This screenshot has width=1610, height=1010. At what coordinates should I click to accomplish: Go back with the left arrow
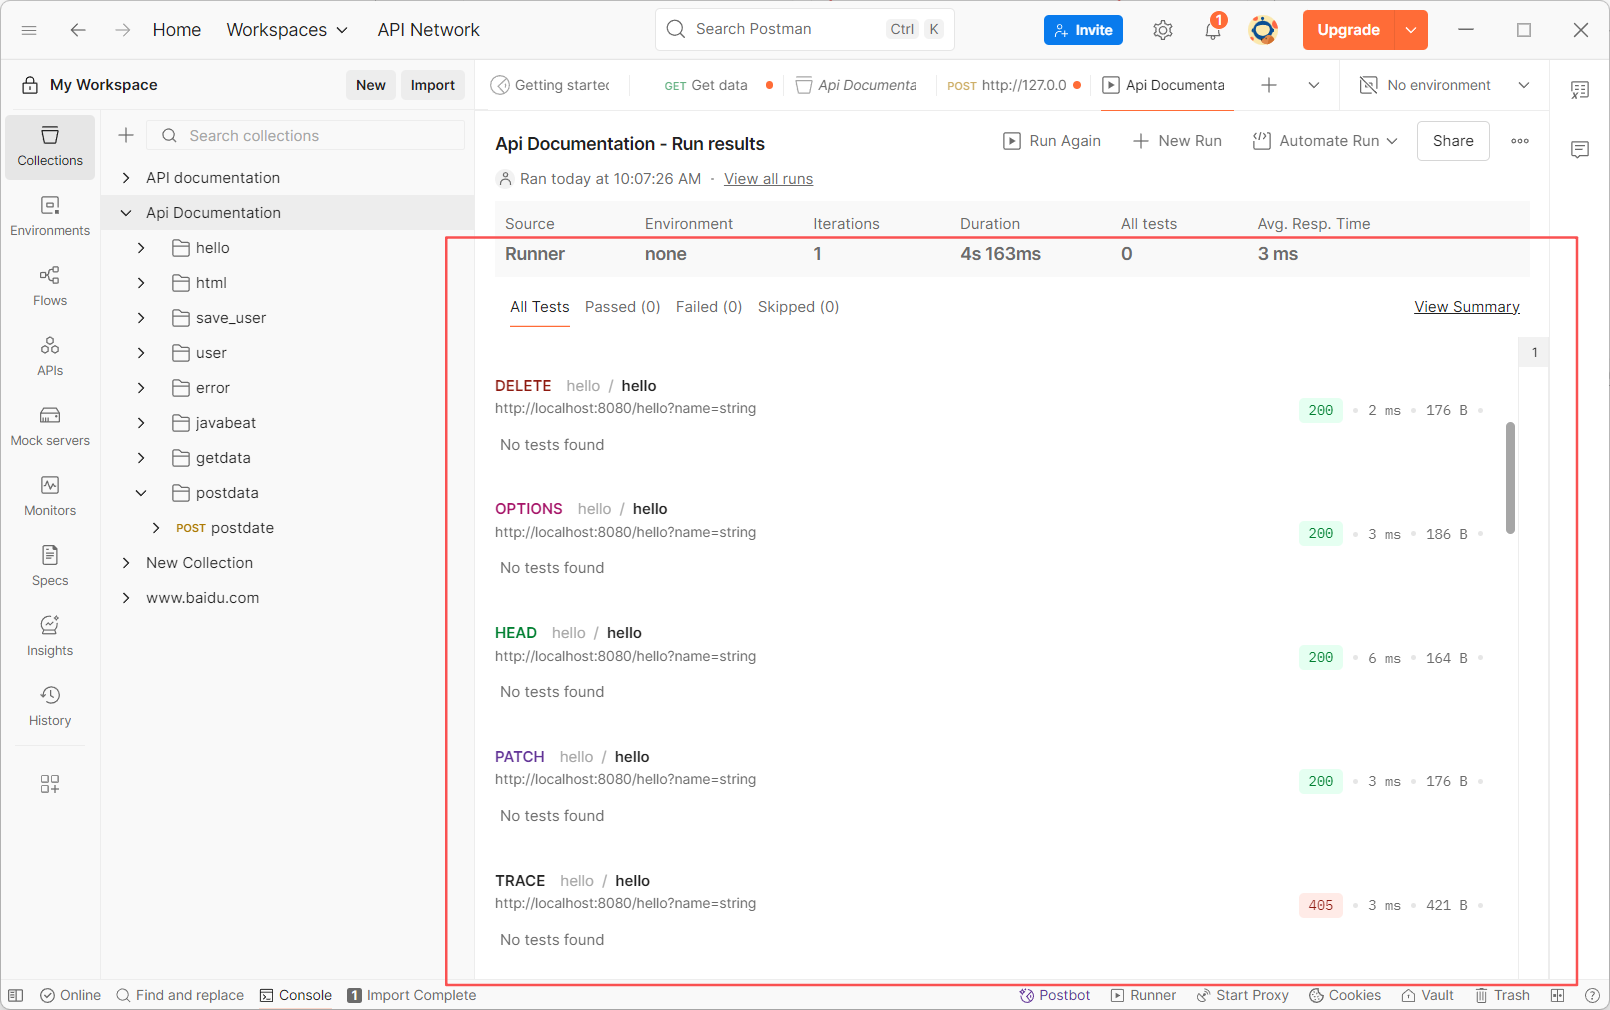pos(78,30)
